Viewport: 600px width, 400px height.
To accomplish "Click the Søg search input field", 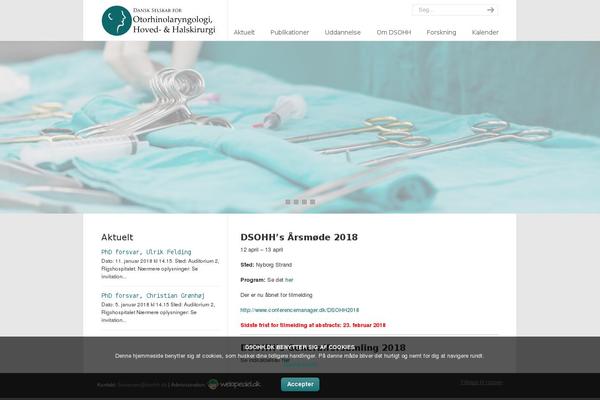I will click(449, 10).
